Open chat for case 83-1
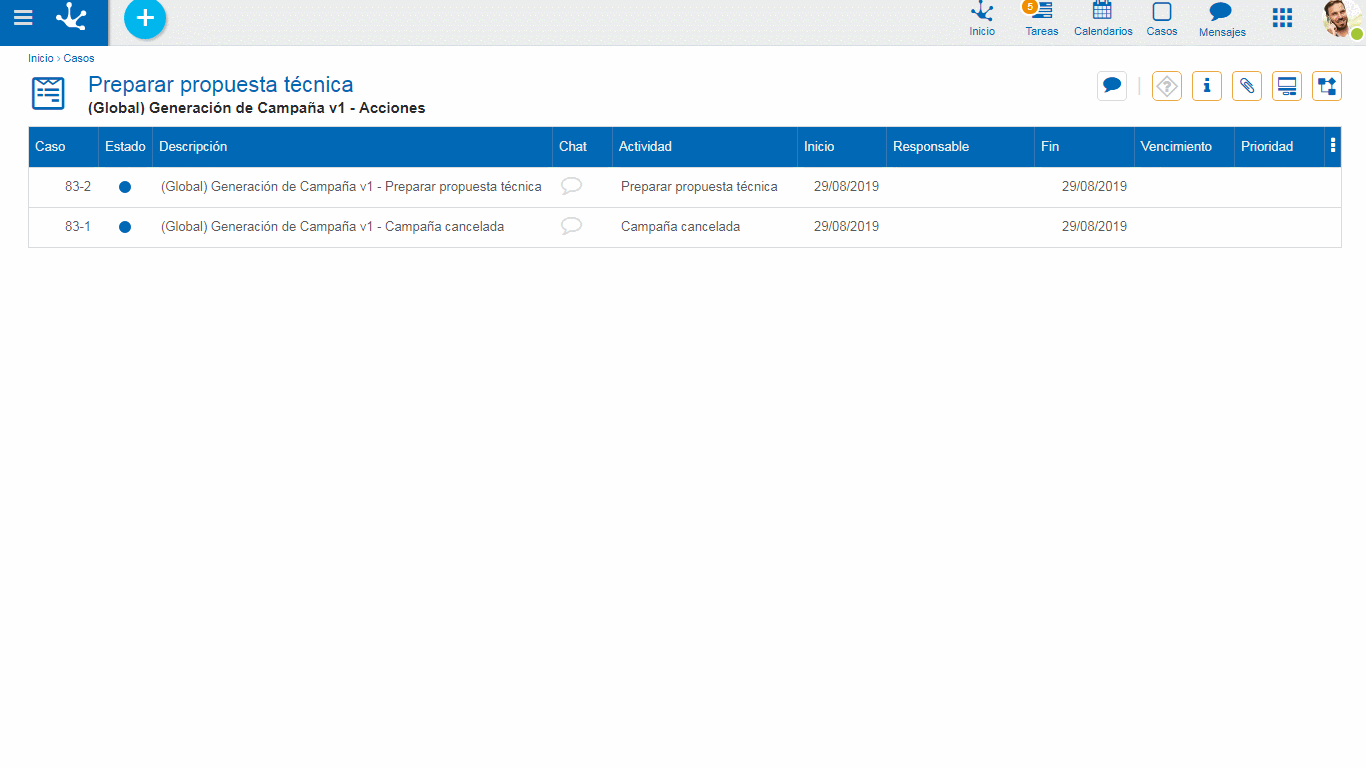Screen dimensions: 1366x768 click(571, 226)
